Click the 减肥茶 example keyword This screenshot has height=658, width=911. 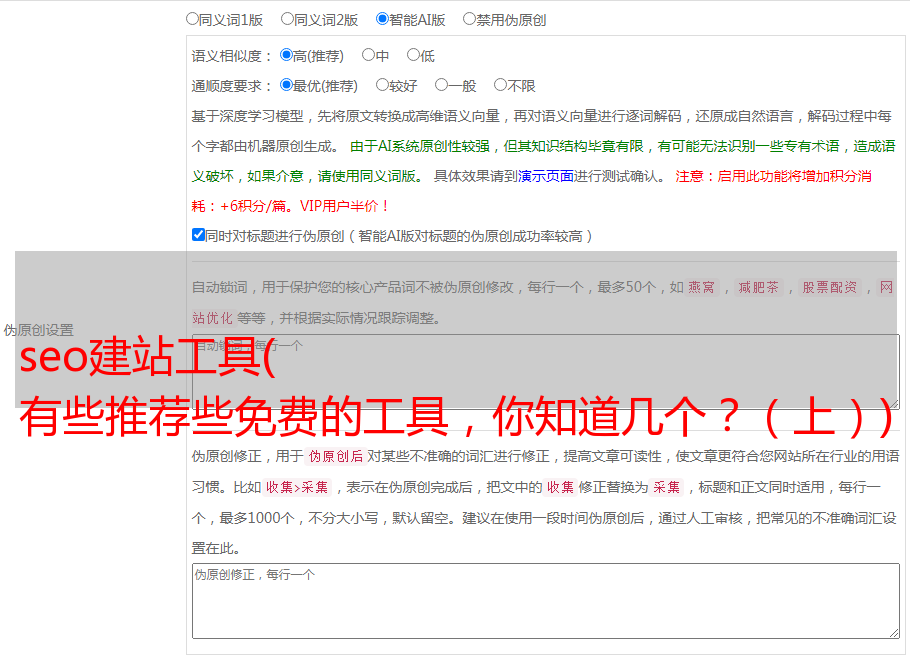tap(758, 287)
